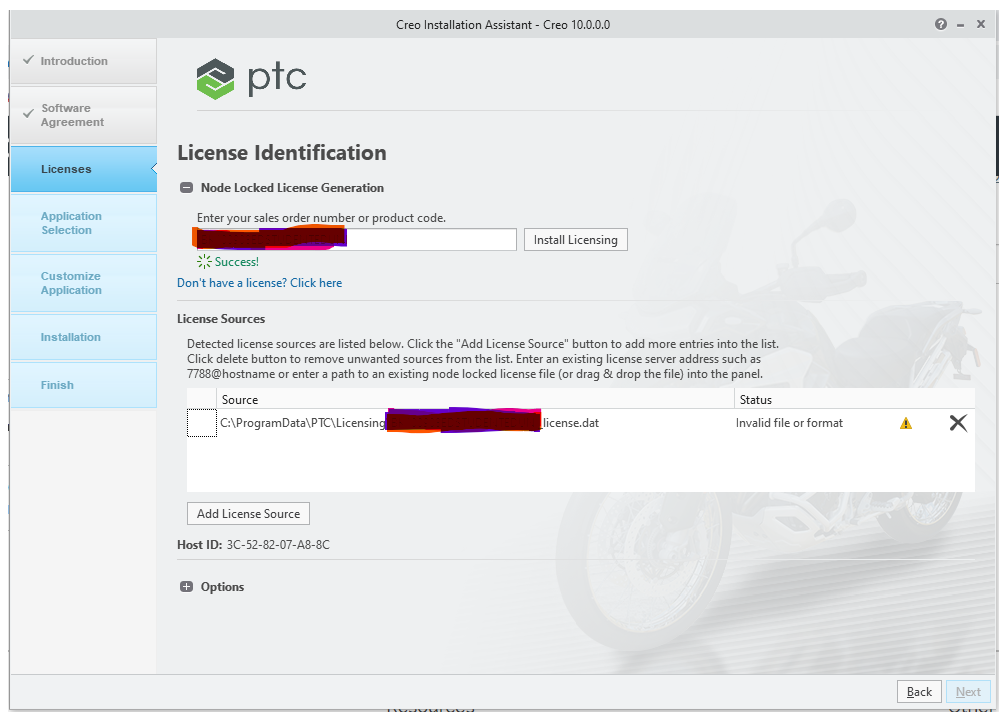
Task: Open the Customize Application step
Action: 71,283
